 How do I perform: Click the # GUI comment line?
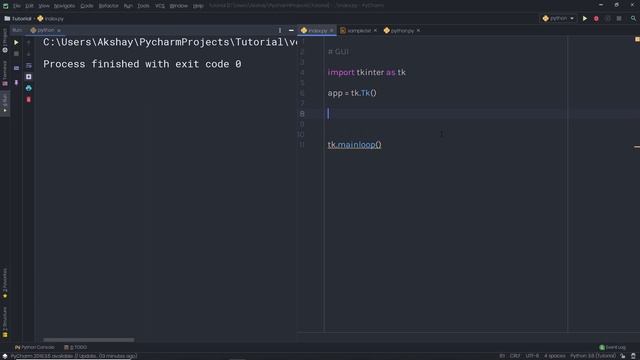tap(338, 52)
